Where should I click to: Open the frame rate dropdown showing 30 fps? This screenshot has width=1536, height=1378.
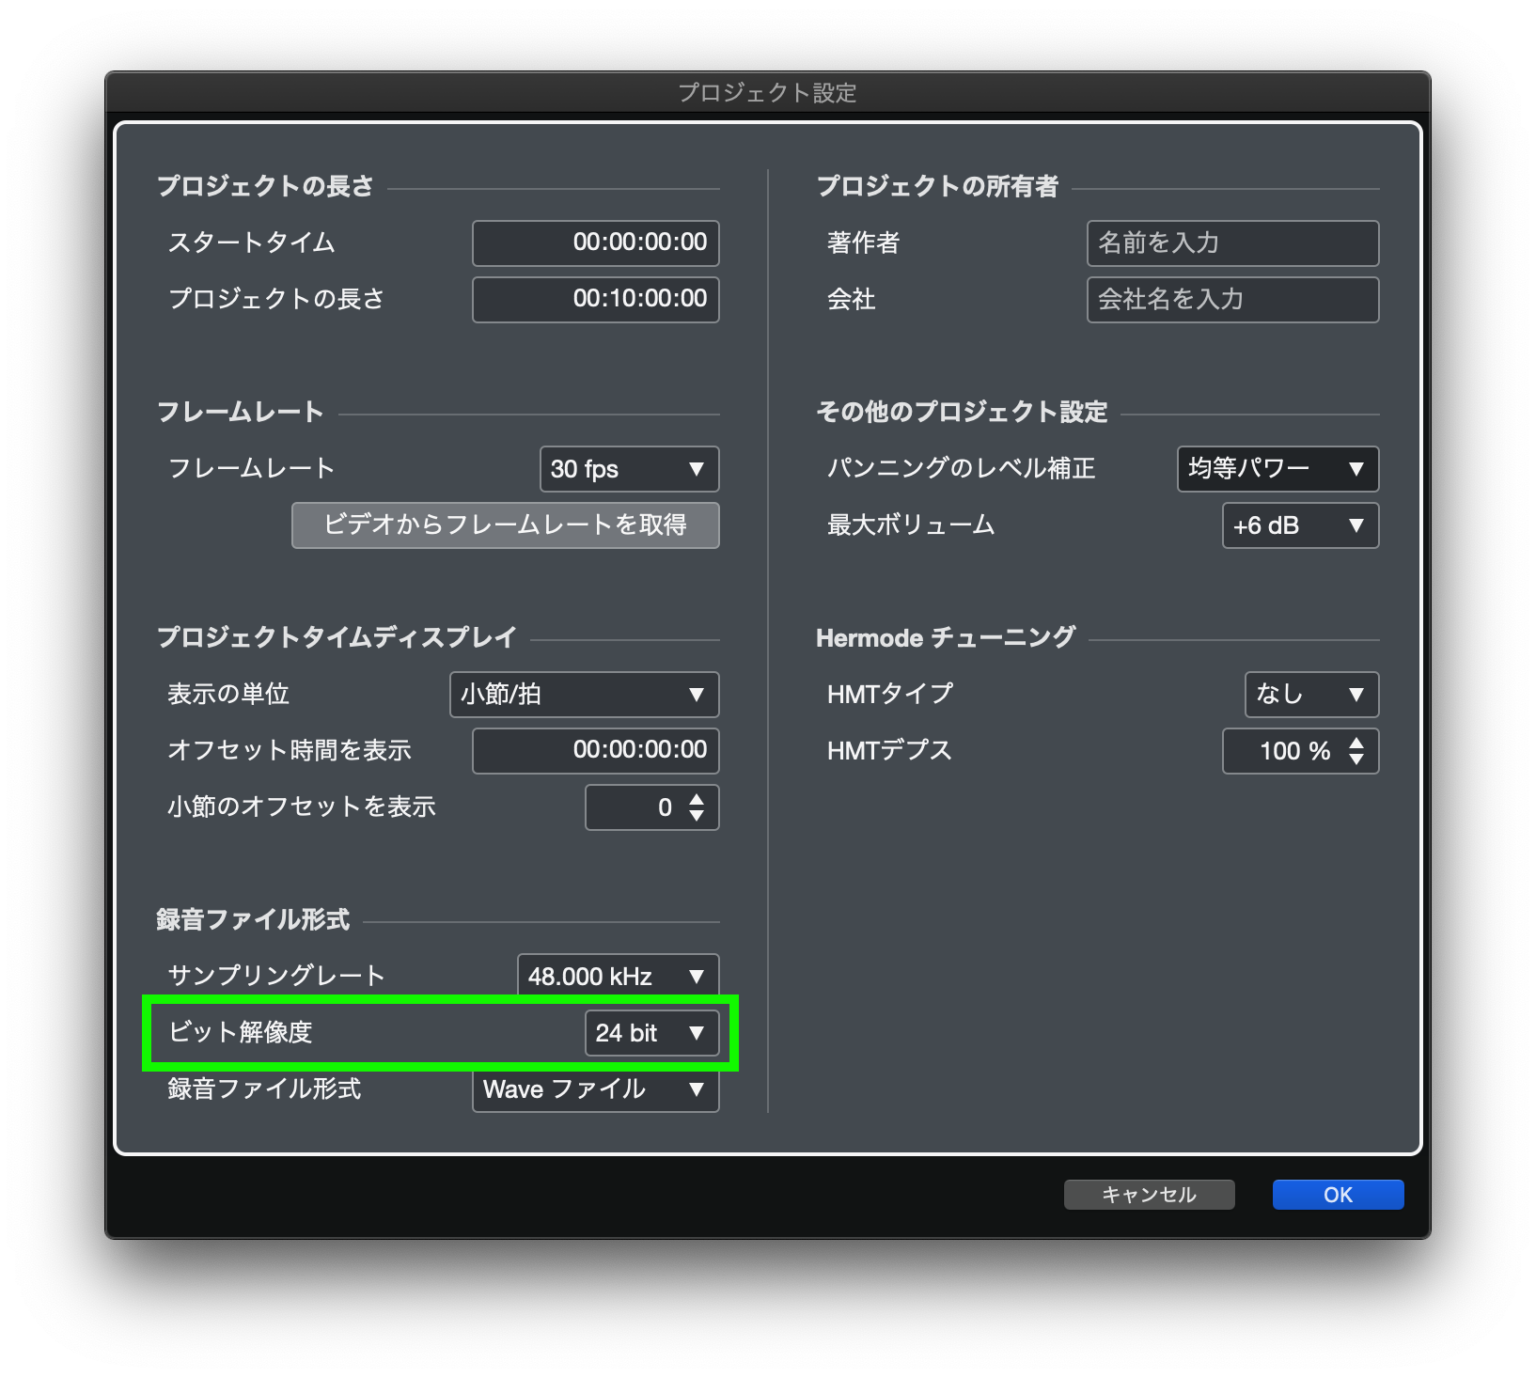point(628,469)
